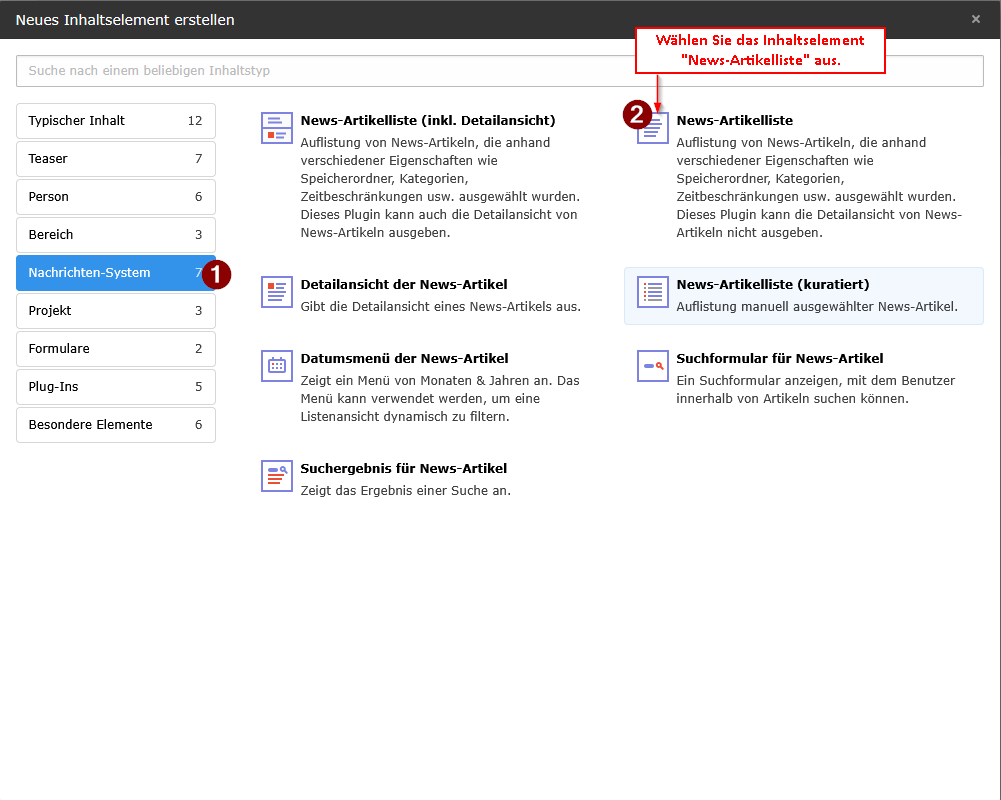Open the Teaser category
Viewport: 1001px width, 800px height.
(x=110, y=158)
